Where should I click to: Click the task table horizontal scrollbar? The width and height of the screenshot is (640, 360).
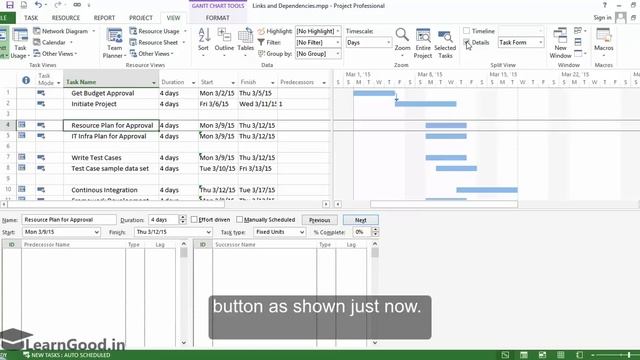tap(116, 204)
